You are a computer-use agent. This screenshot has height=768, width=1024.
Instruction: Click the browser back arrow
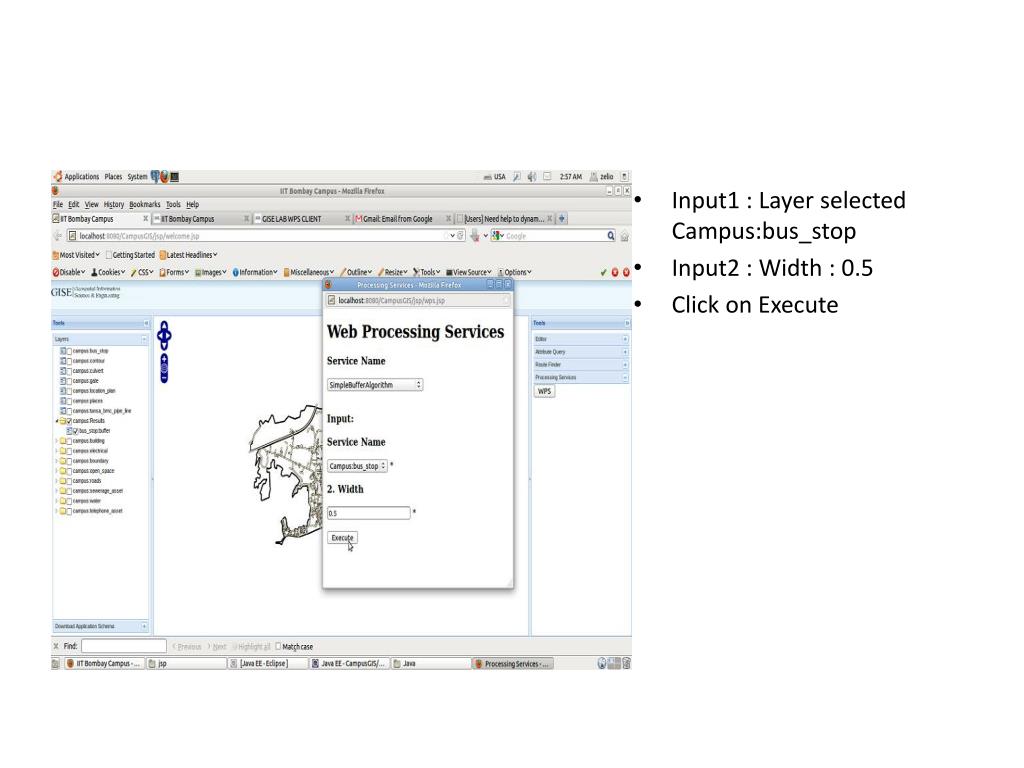point(57,236)
